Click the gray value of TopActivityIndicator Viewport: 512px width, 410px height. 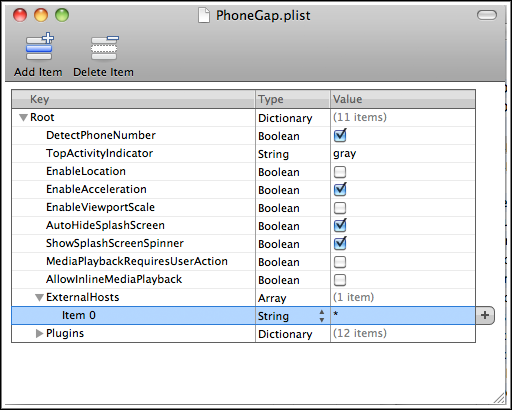[x=344, y=154]
